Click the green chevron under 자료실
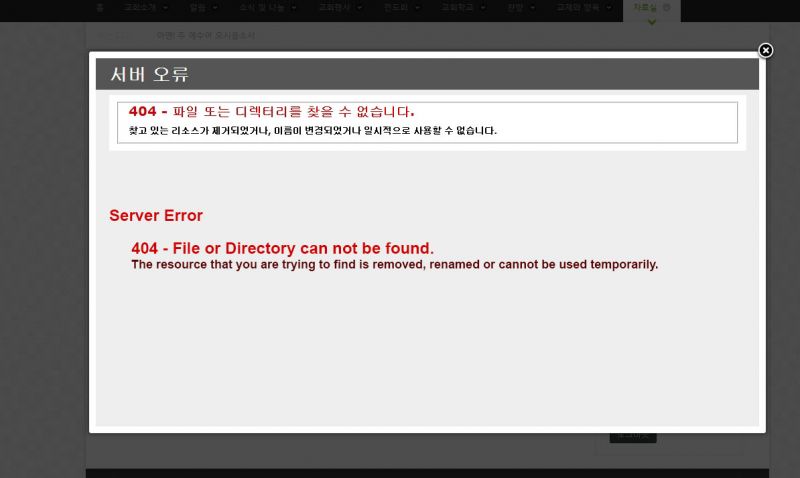 pyautogui.click(x=652, y=22)
